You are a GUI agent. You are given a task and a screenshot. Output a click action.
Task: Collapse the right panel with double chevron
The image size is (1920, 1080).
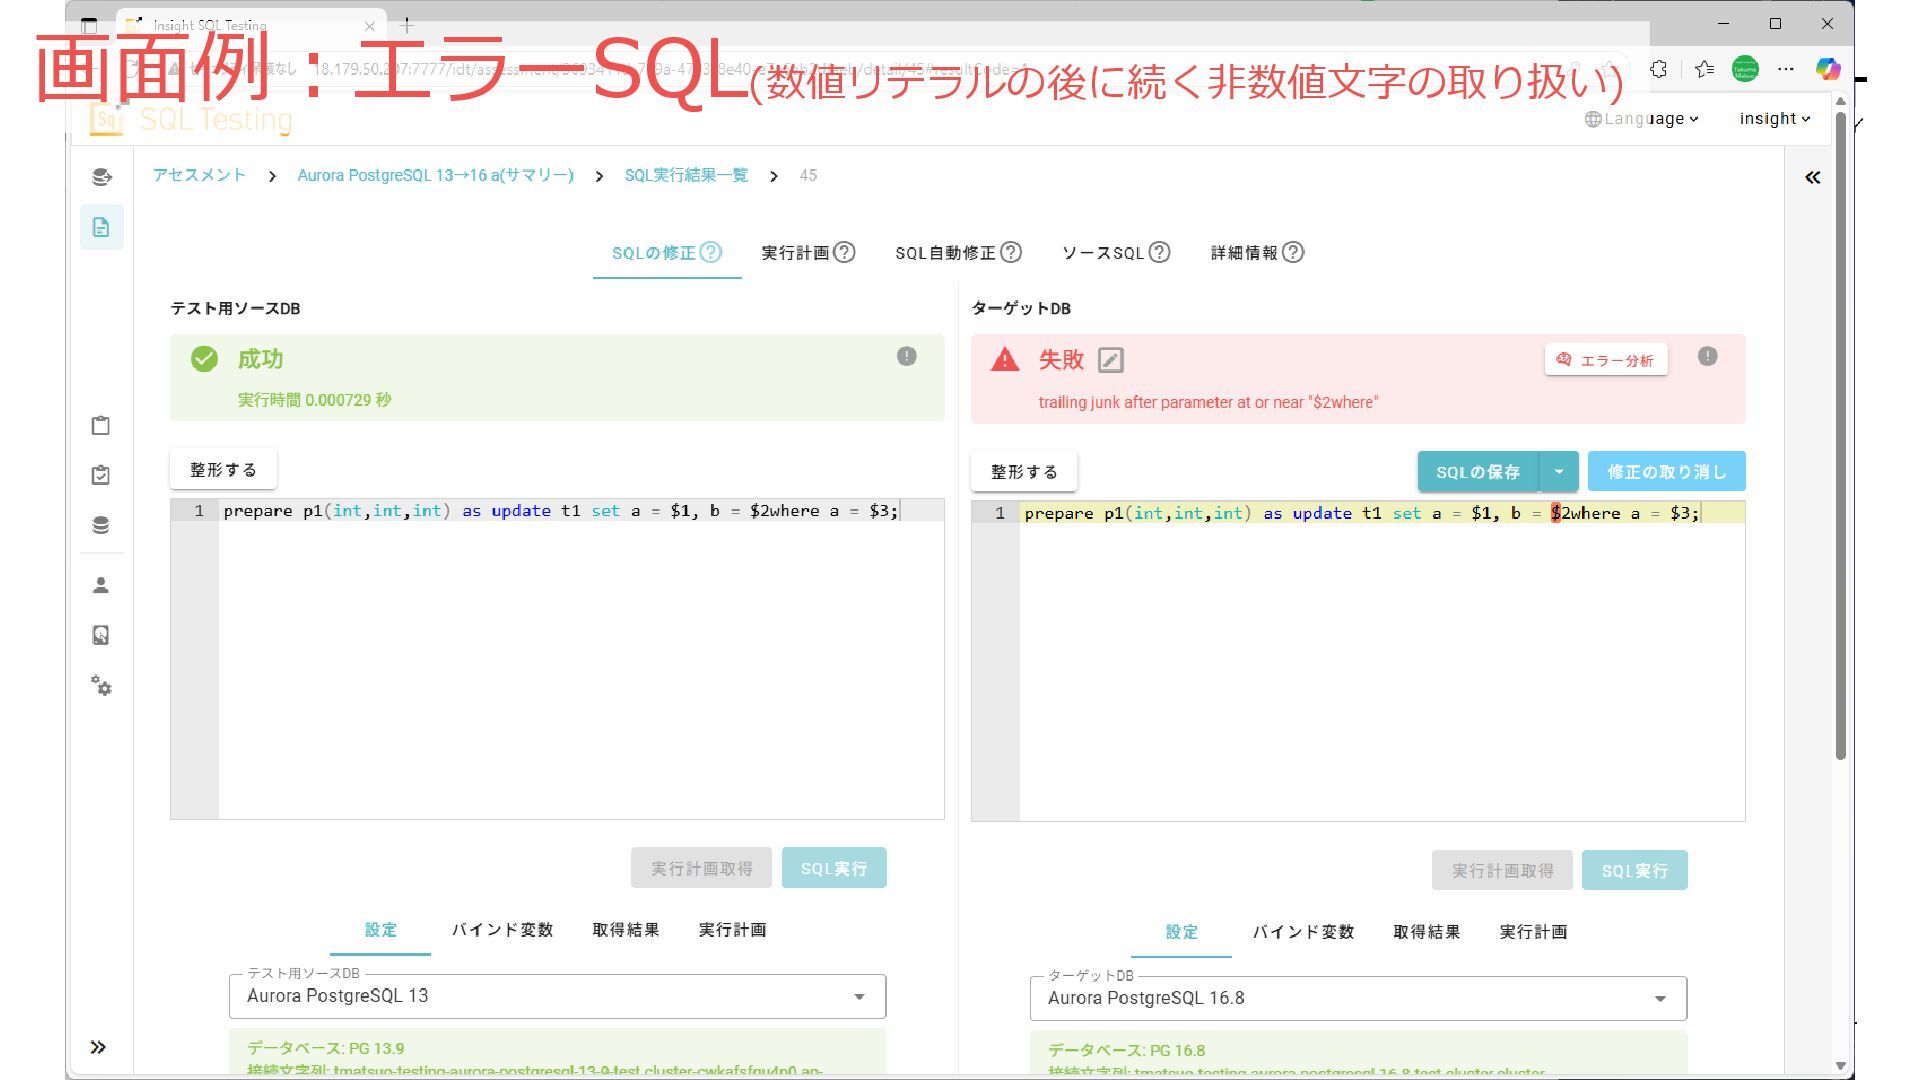pos(1812,177)
